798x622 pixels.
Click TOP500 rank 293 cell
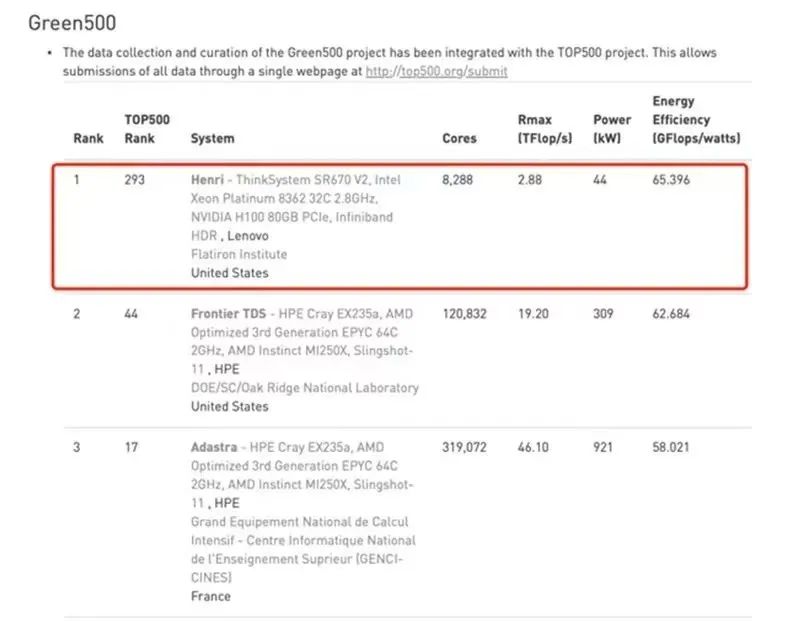point(134,180)
